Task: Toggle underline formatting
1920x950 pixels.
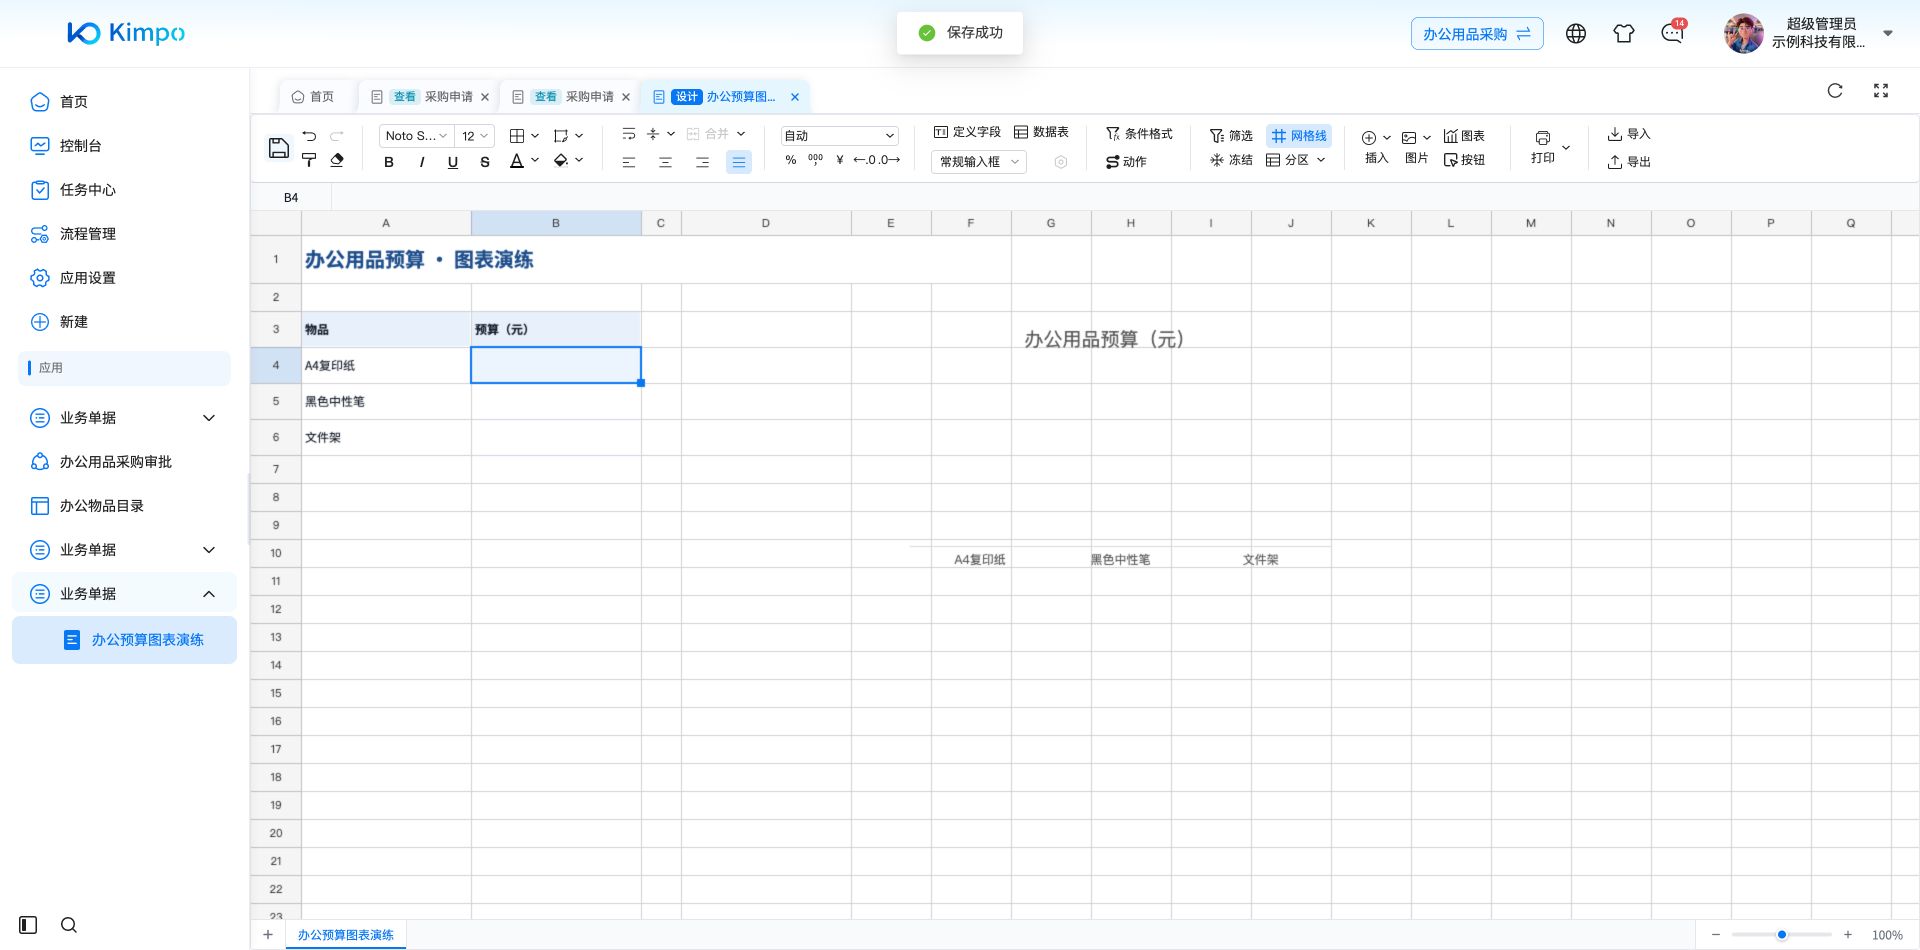Action: (x=453, y=162)
